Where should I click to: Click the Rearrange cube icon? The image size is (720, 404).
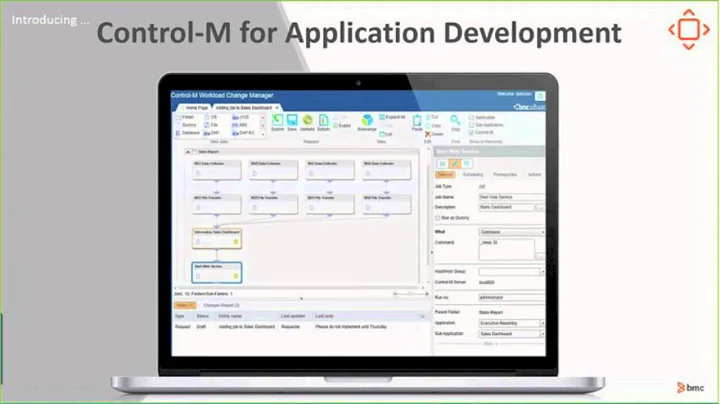click(367, 121)
